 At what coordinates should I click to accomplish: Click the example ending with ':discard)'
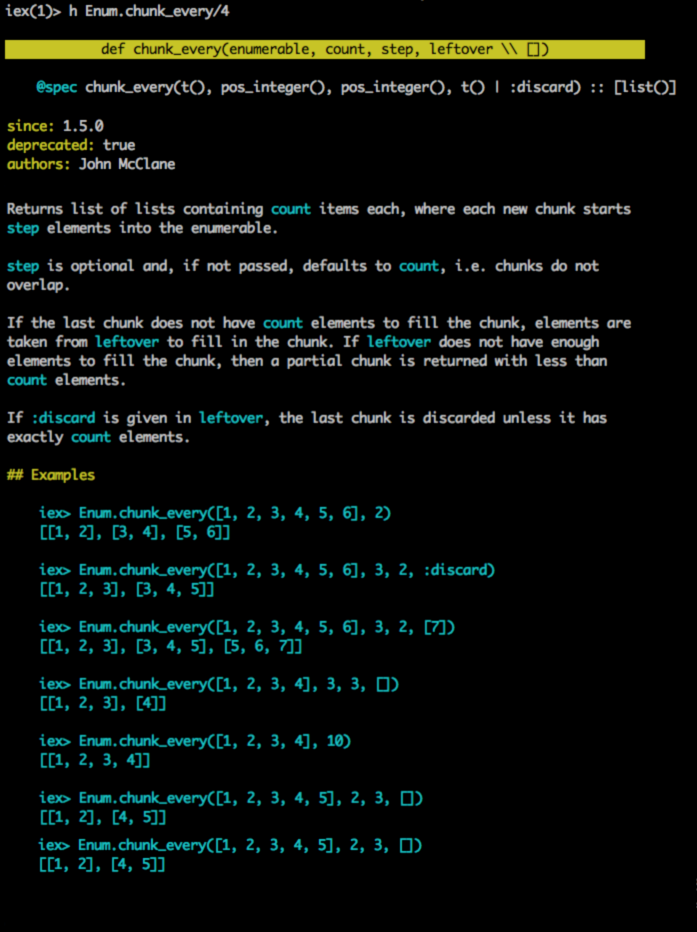[267, 570]
